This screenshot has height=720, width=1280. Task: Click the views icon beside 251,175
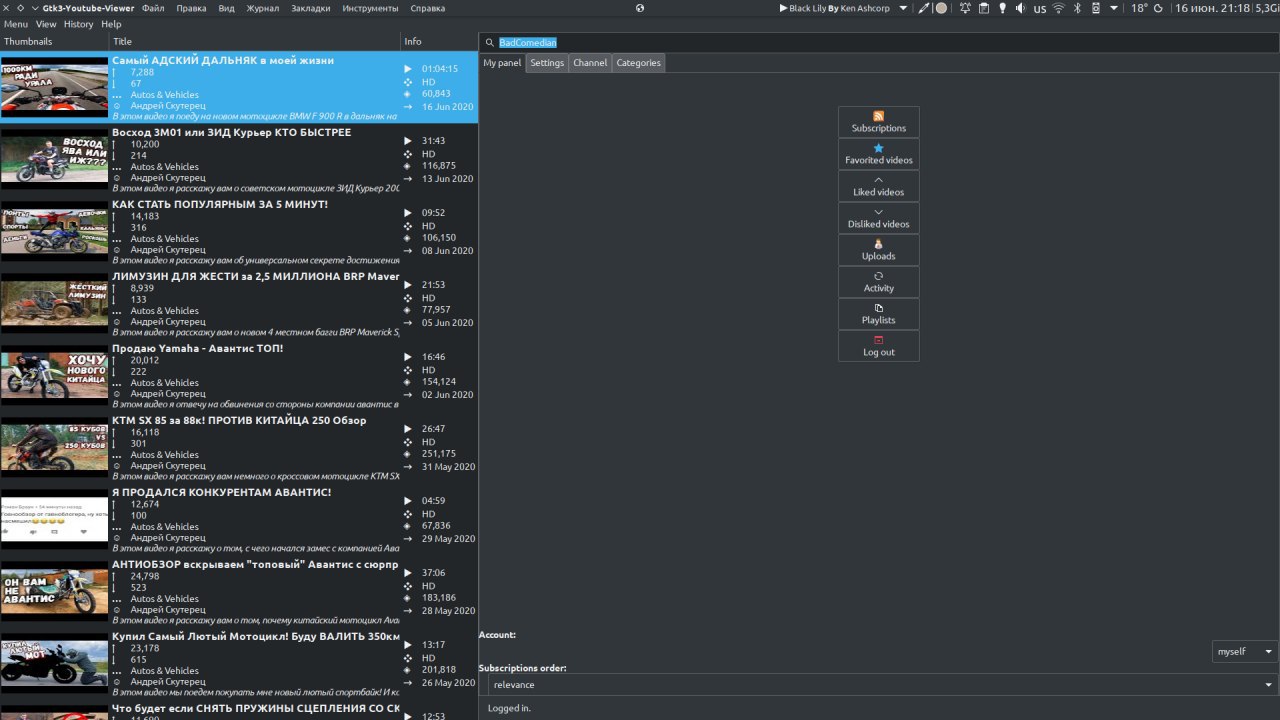click(x=408, y=454)
